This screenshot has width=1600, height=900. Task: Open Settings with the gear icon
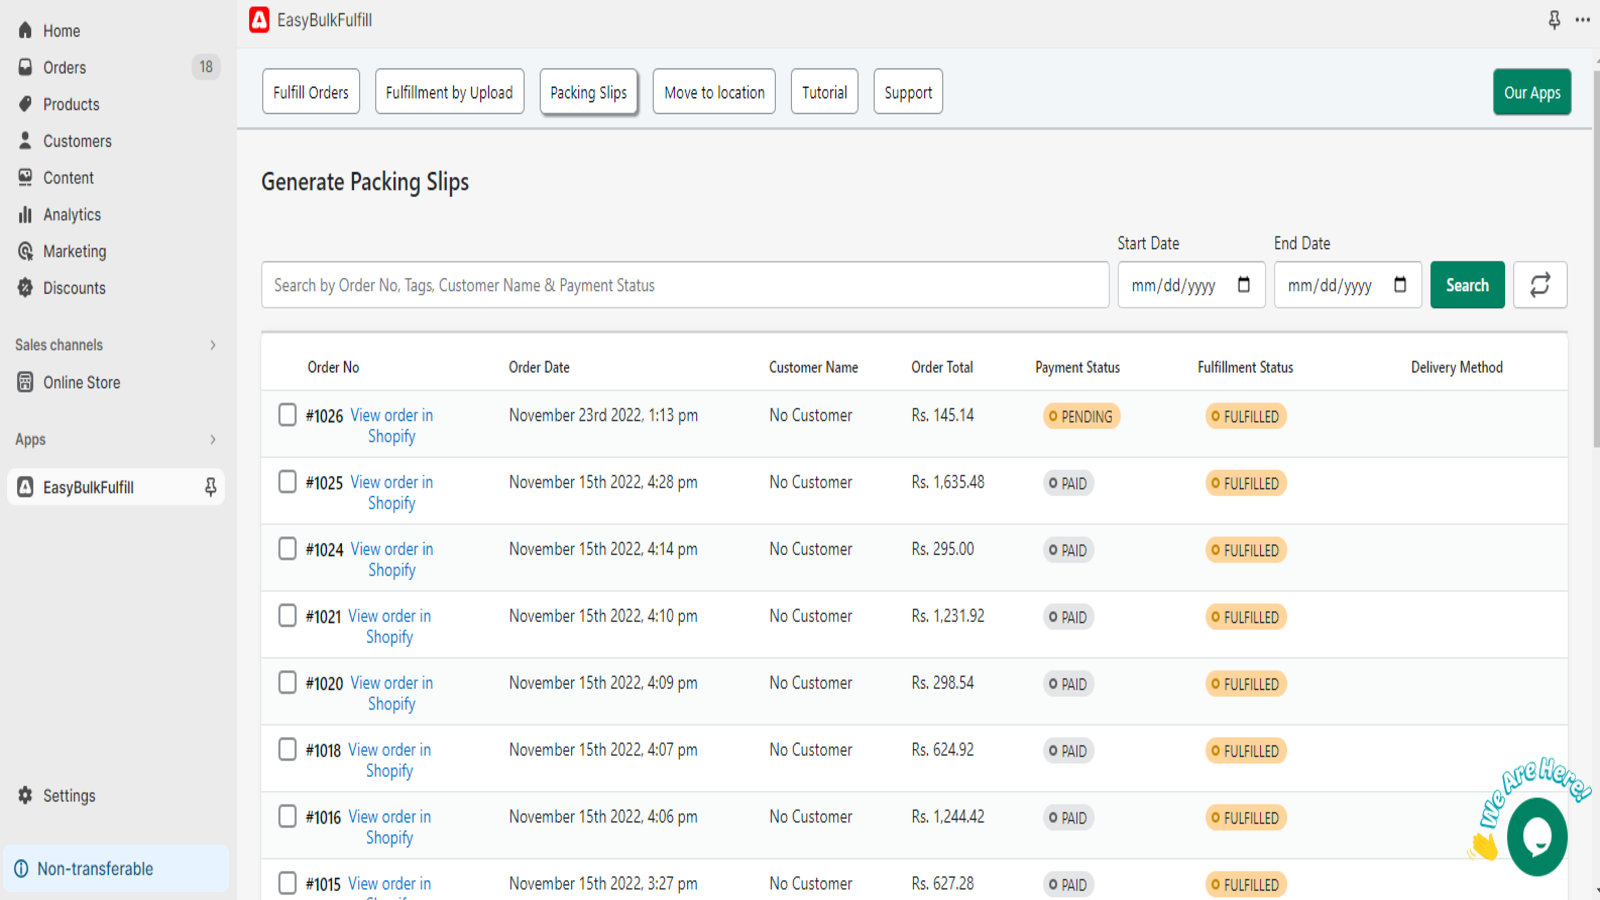click(x=26, y=795)
